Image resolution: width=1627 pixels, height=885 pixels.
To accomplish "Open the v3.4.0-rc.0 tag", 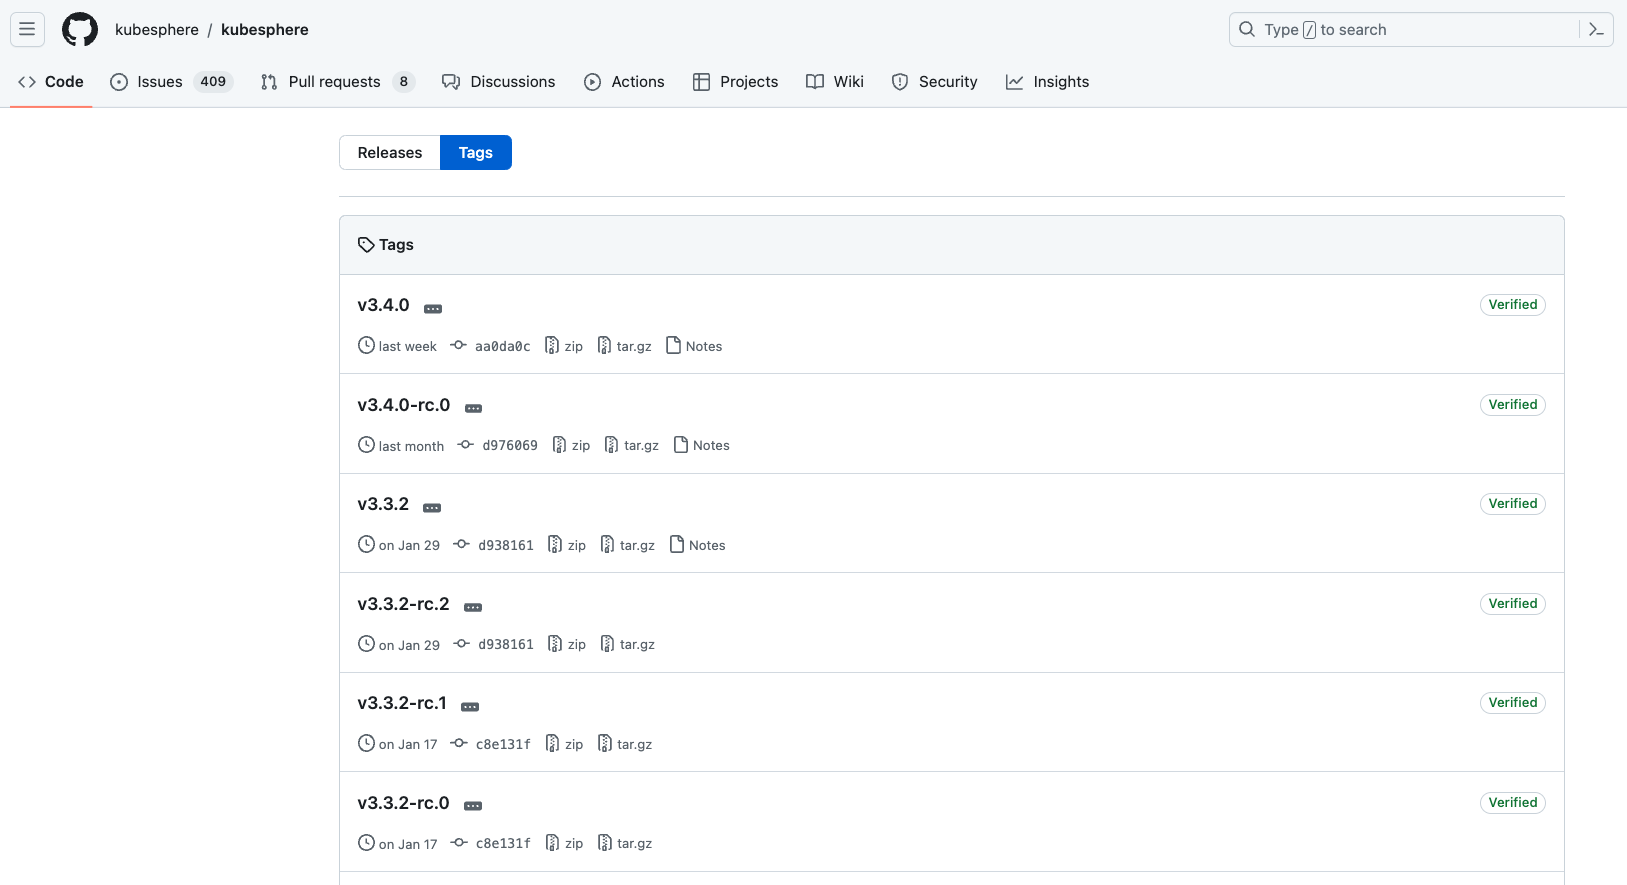I will click(x=404, y=405).
